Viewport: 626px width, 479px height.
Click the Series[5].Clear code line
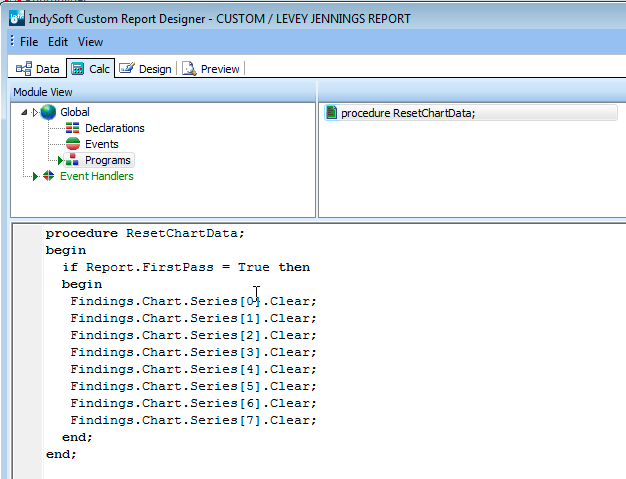193,386
